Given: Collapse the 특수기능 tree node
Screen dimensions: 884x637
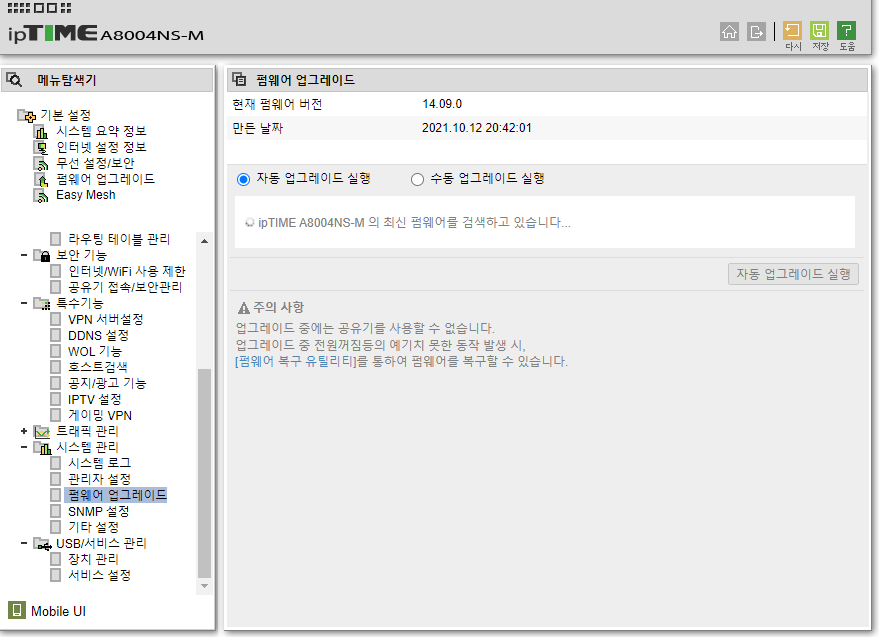Looking at the screenshot, I should (x=24, y=303).
